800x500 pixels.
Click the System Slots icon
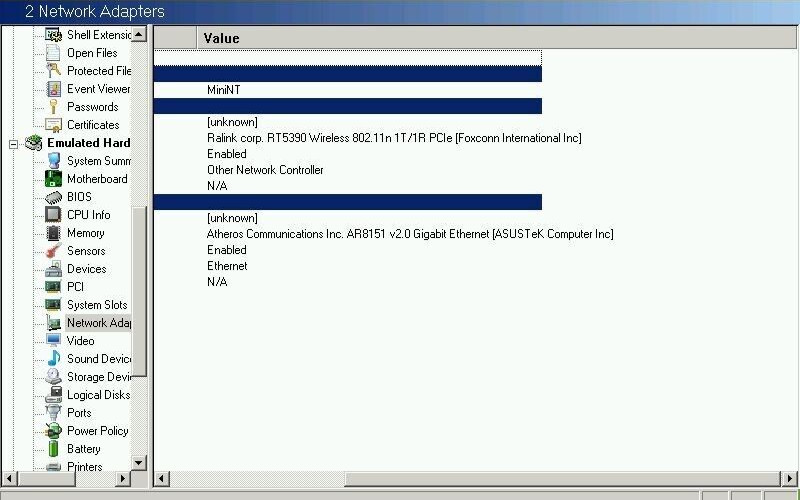pyautogui.click(x=53, y=305)
